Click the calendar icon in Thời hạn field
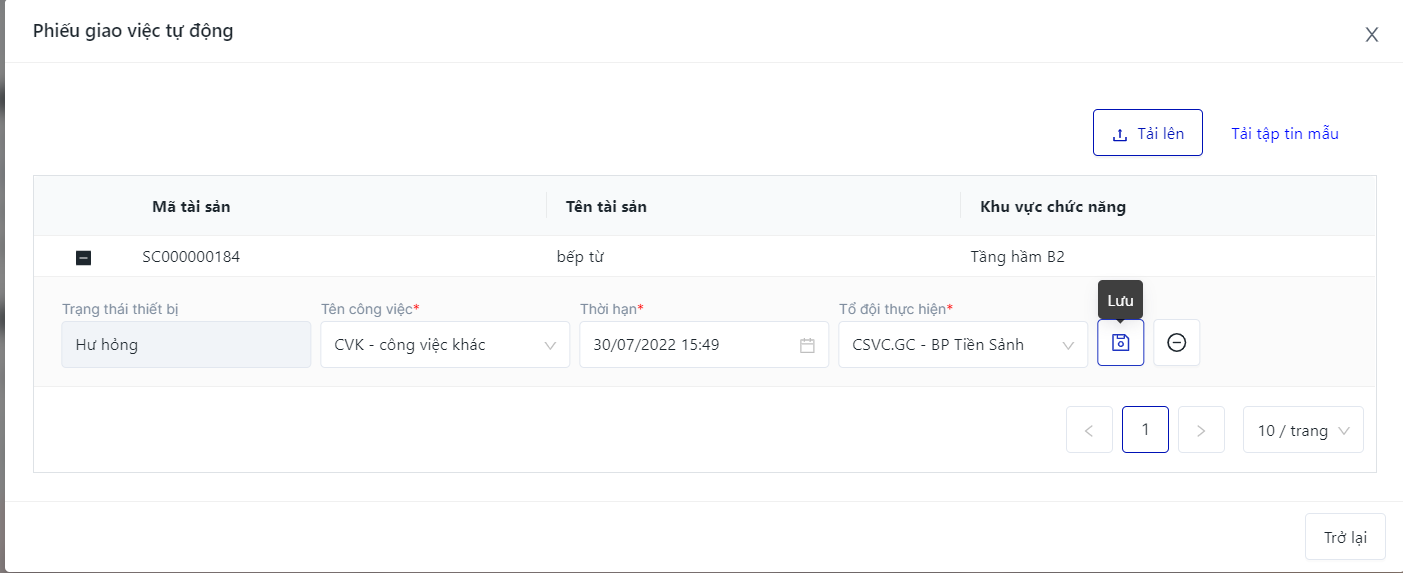Screen dimensions: 1403x573 [x=807, y=345]
